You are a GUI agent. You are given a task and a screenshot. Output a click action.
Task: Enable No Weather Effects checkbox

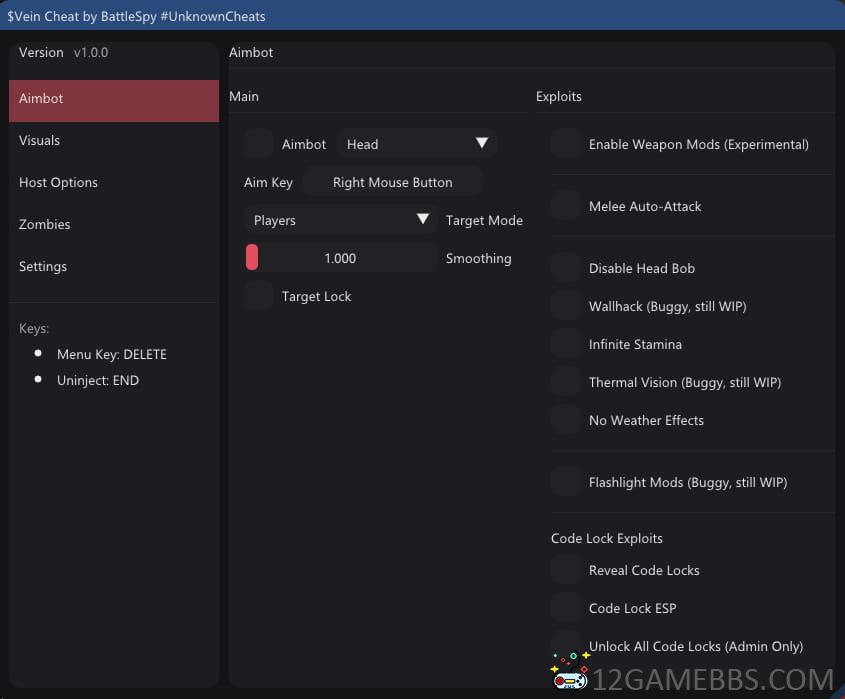[565, 420]
